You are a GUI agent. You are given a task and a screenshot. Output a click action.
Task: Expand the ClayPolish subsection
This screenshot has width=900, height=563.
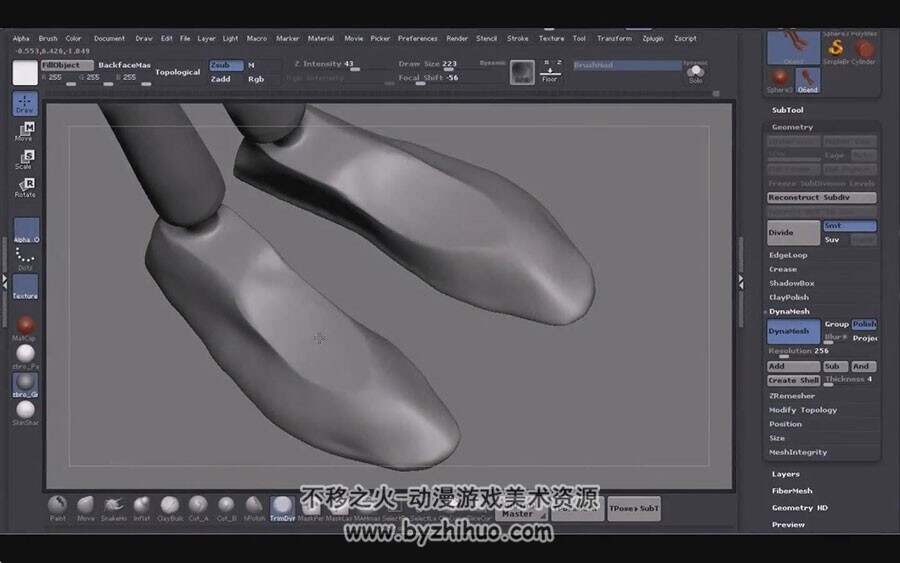pos(789,297)
